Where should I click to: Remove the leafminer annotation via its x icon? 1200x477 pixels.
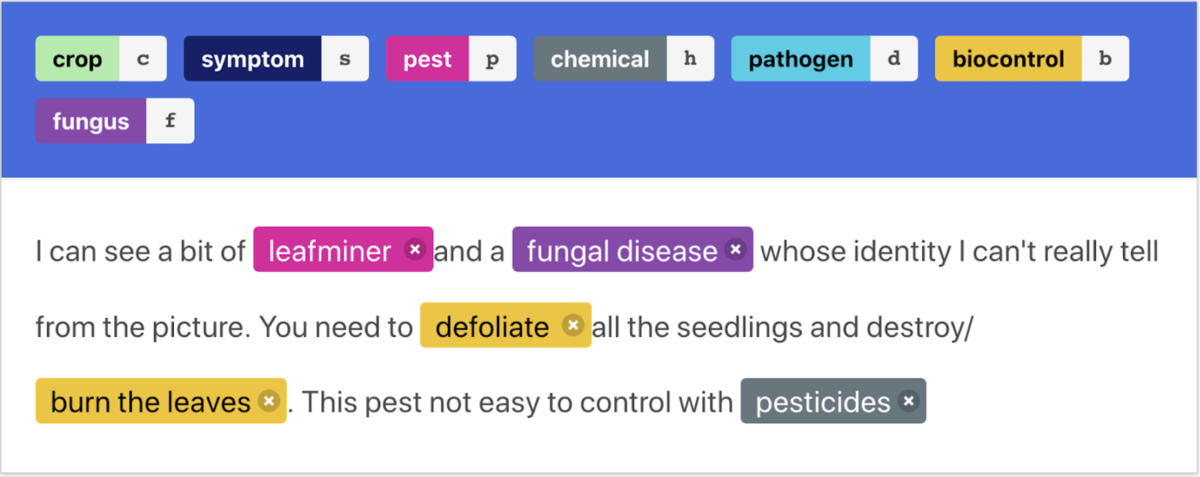pyautogui.click(x=415, y=250)
